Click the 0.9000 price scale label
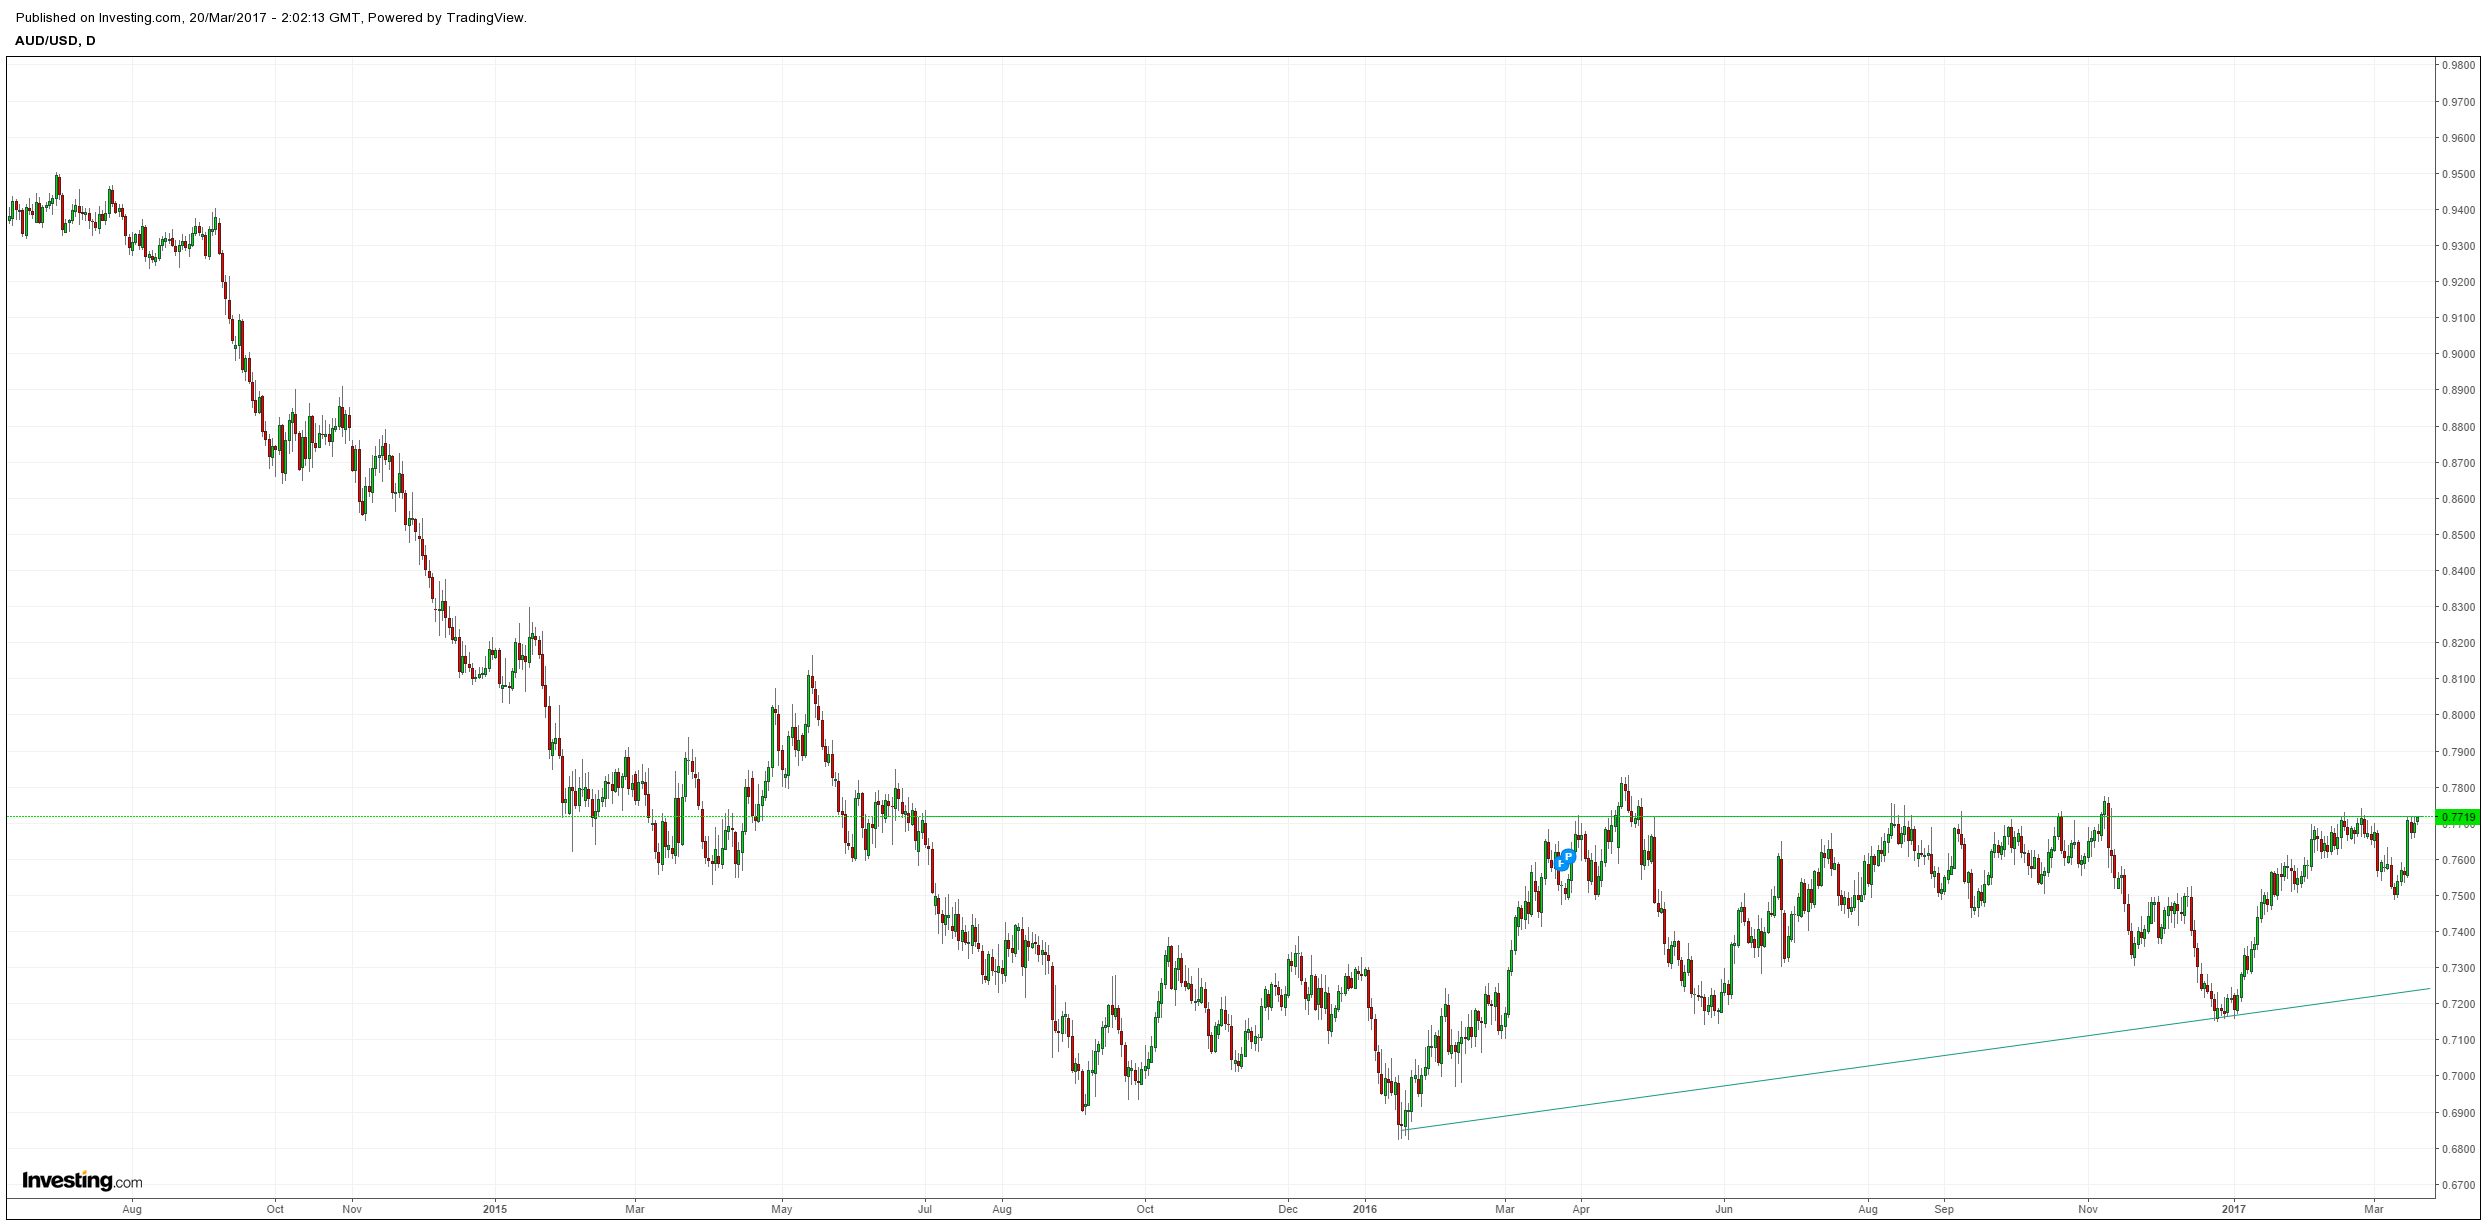Image resolution: width=2487 pixels, height=1222 pixels. pos(2460,354)
